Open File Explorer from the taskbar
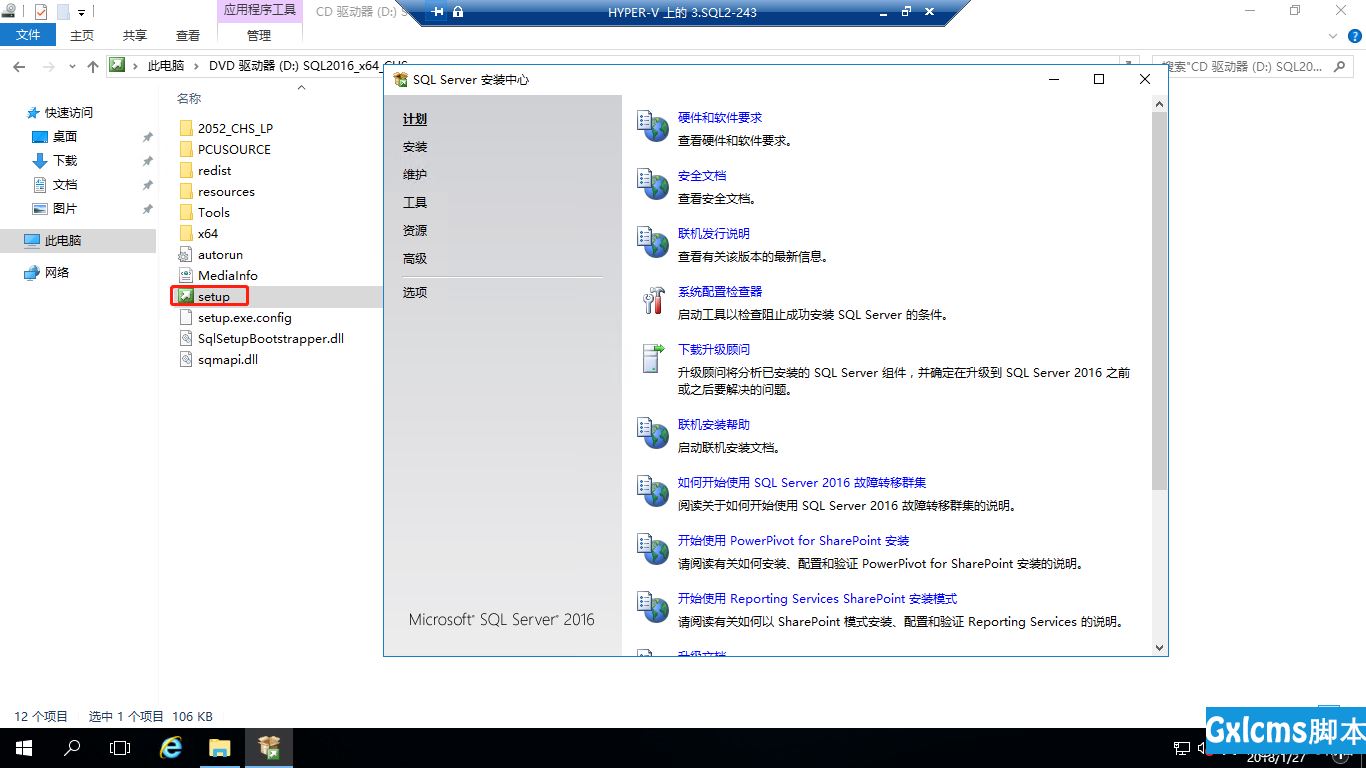The image size is (1366, 768). 219,747
